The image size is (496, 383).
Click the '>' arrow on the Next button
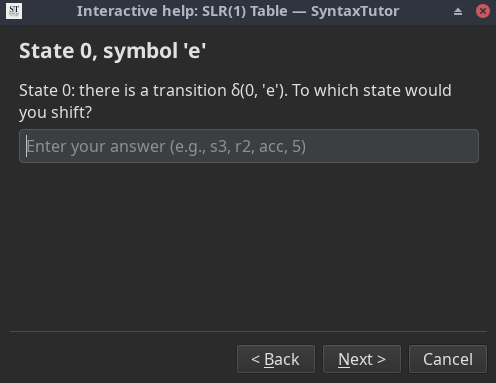381,359
